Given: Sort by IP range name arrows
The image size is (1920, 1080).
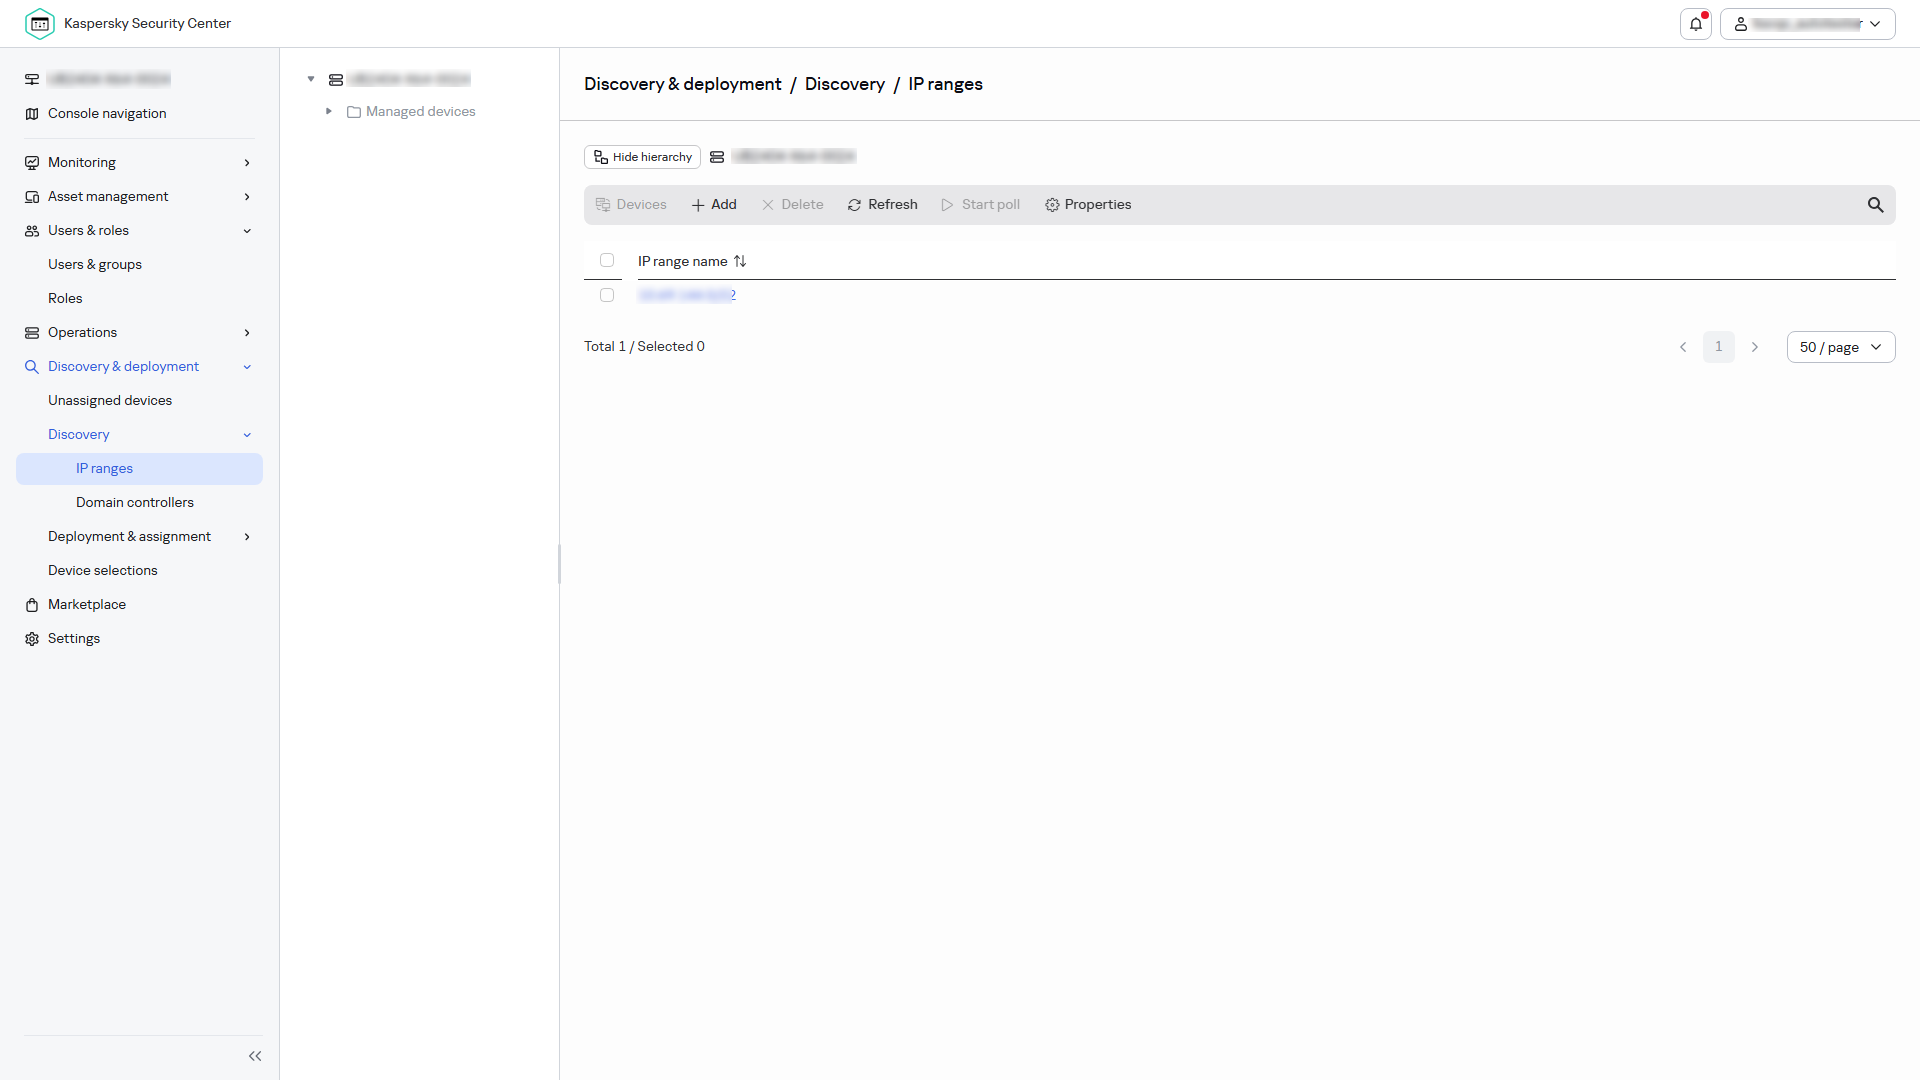Looking at the screenshot, I should tap(740, 261).
